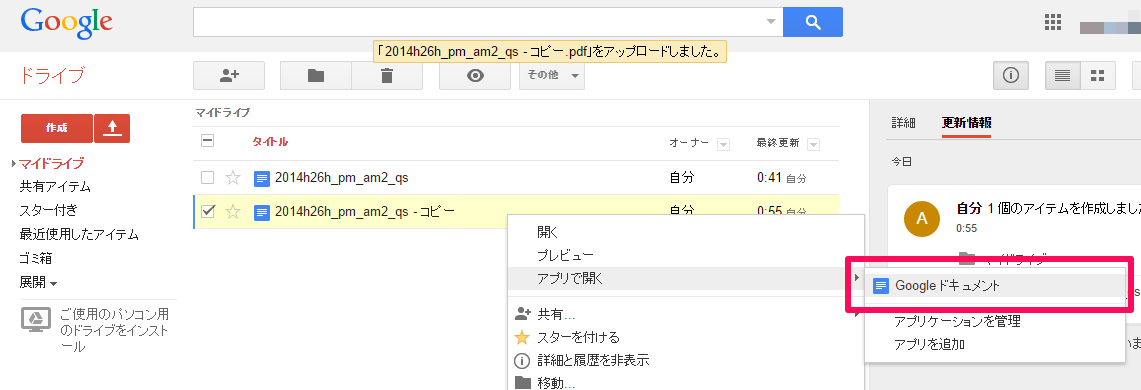Open the search options dropdown arrow
Screen dimensions: 1141x390
[771, 22]
